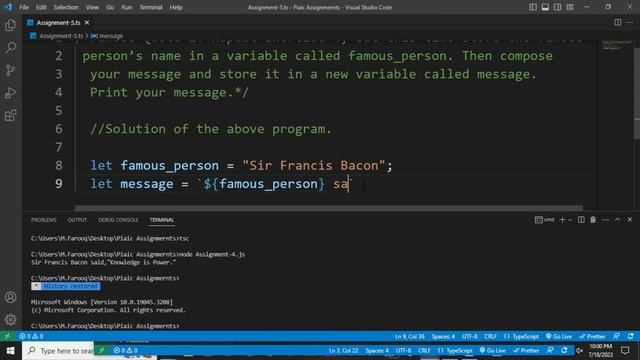This screenshot has width=640, height=360.
Task: Open the Terminal menu in menu bar
Action: [x=151, y=7]
